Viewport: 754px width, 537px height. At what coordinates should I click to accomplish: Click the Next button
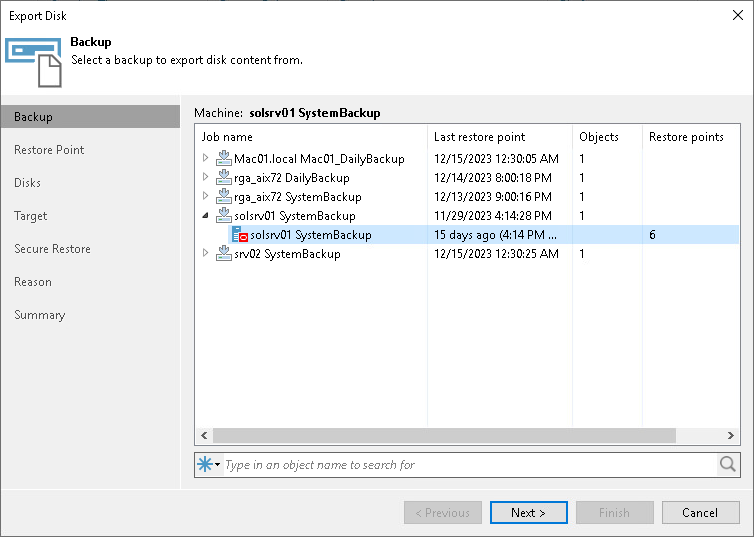[528, 512]
